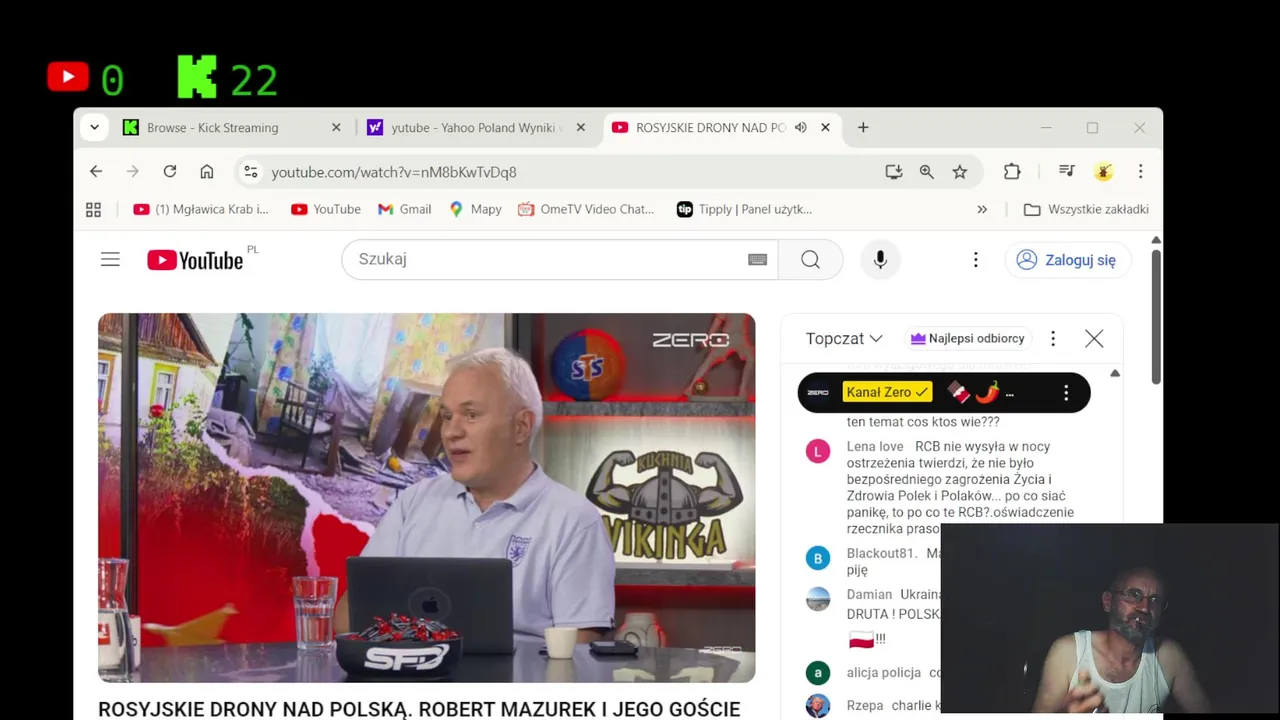Click the address bar URL field
The height and width of the screenshot is (720, 1280).
[570, 172]
